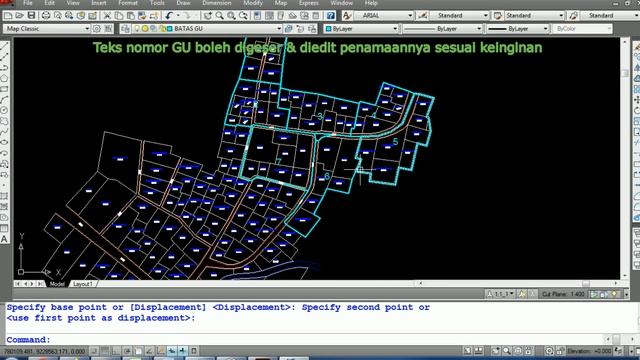Open the Dimension menu
The width and height of the screenshot is (640, 360).
(217, 3)
